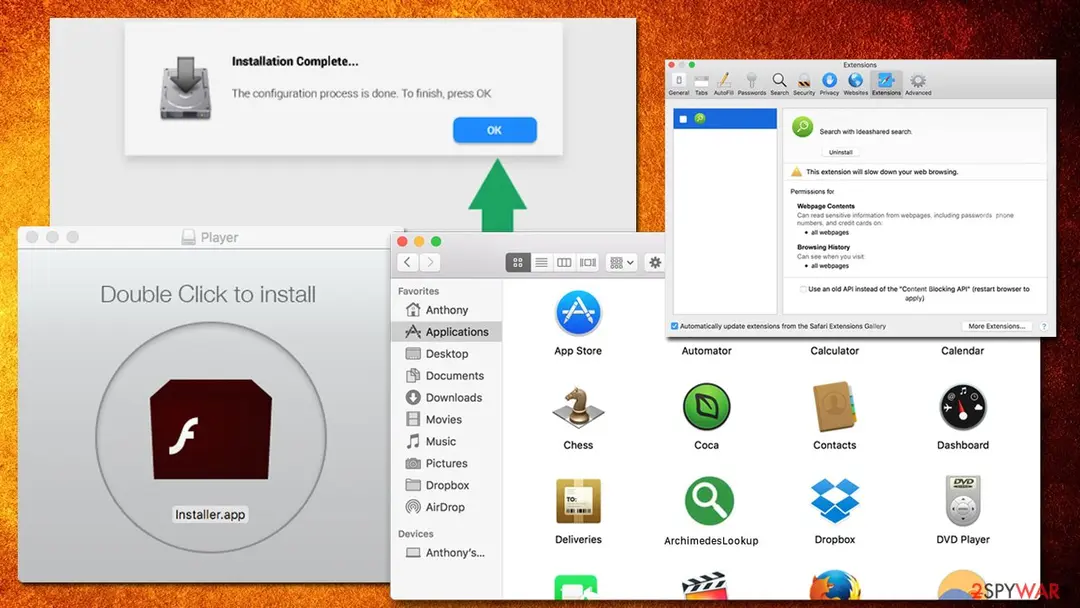This screenshot has width=1080, height=608.
Task: Minimize the Finder window
Action: tap(419, 242)
